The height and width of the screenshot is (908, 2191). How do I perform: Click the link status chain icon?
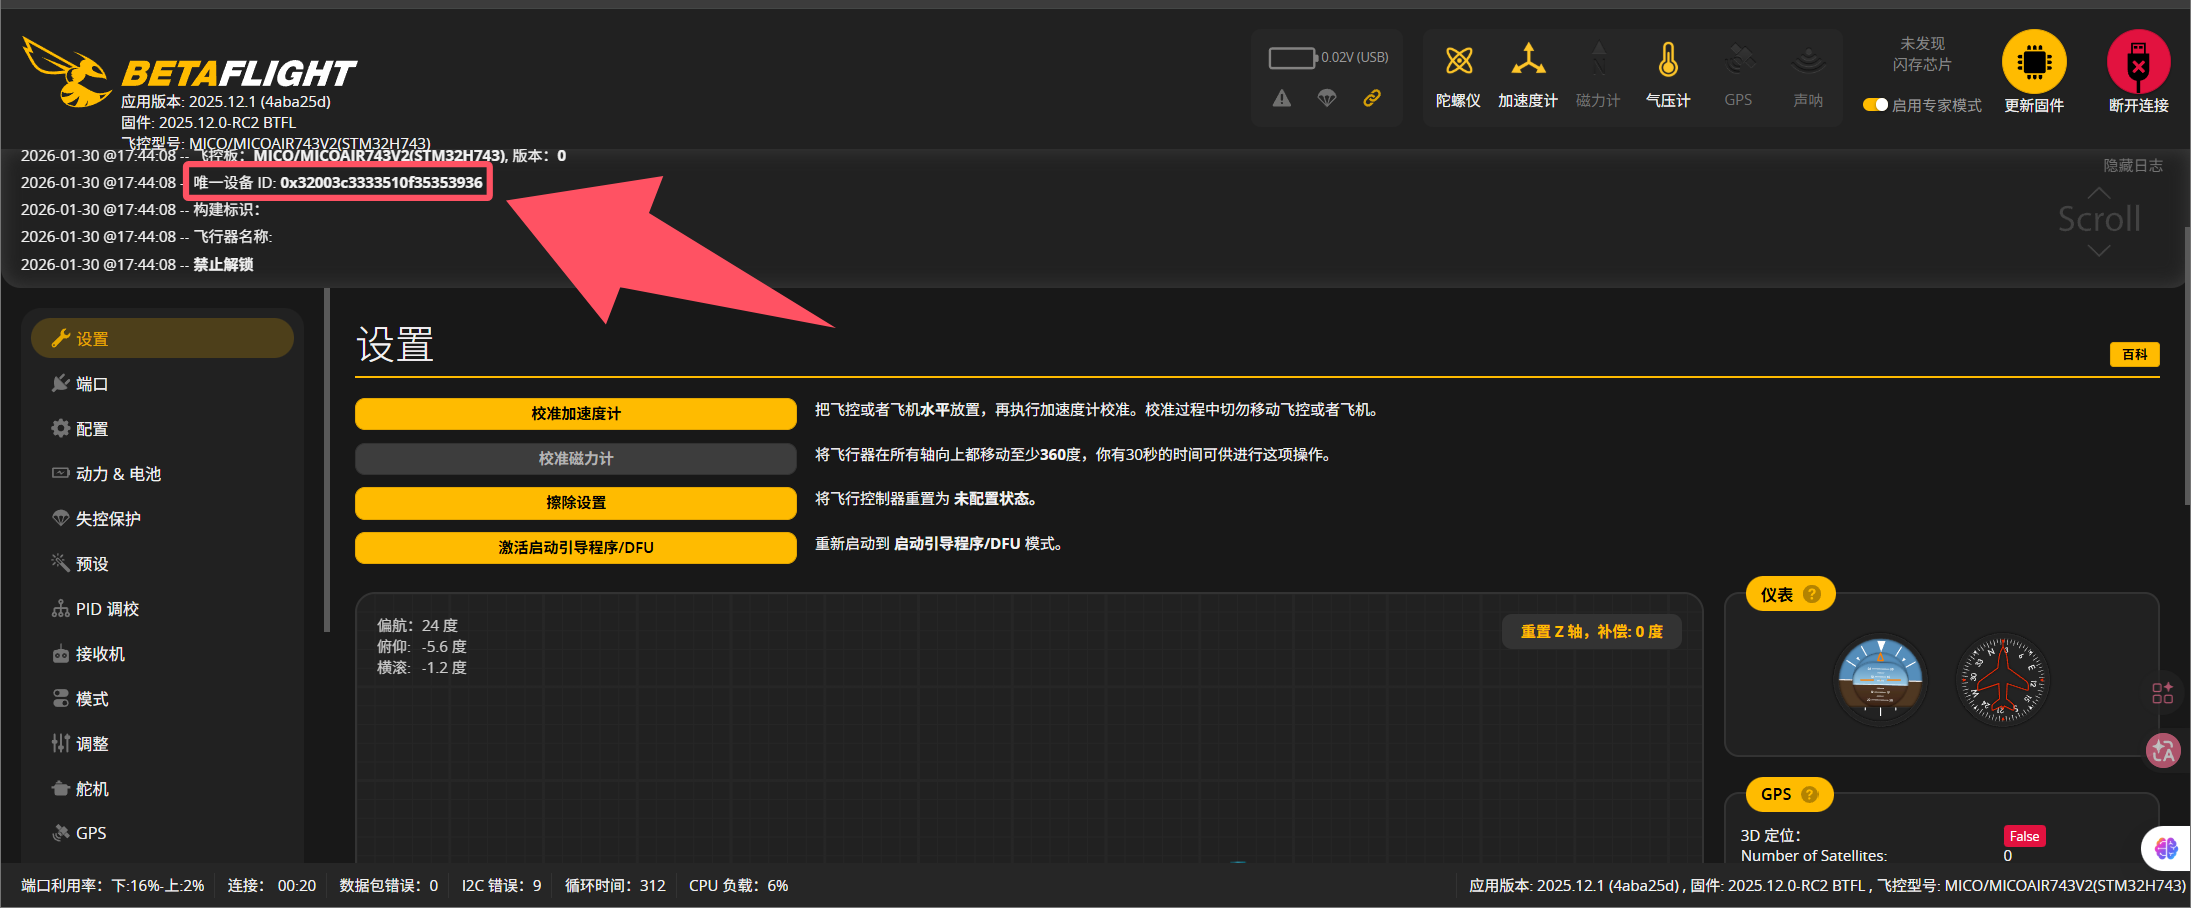click(x=1372, y=98)
